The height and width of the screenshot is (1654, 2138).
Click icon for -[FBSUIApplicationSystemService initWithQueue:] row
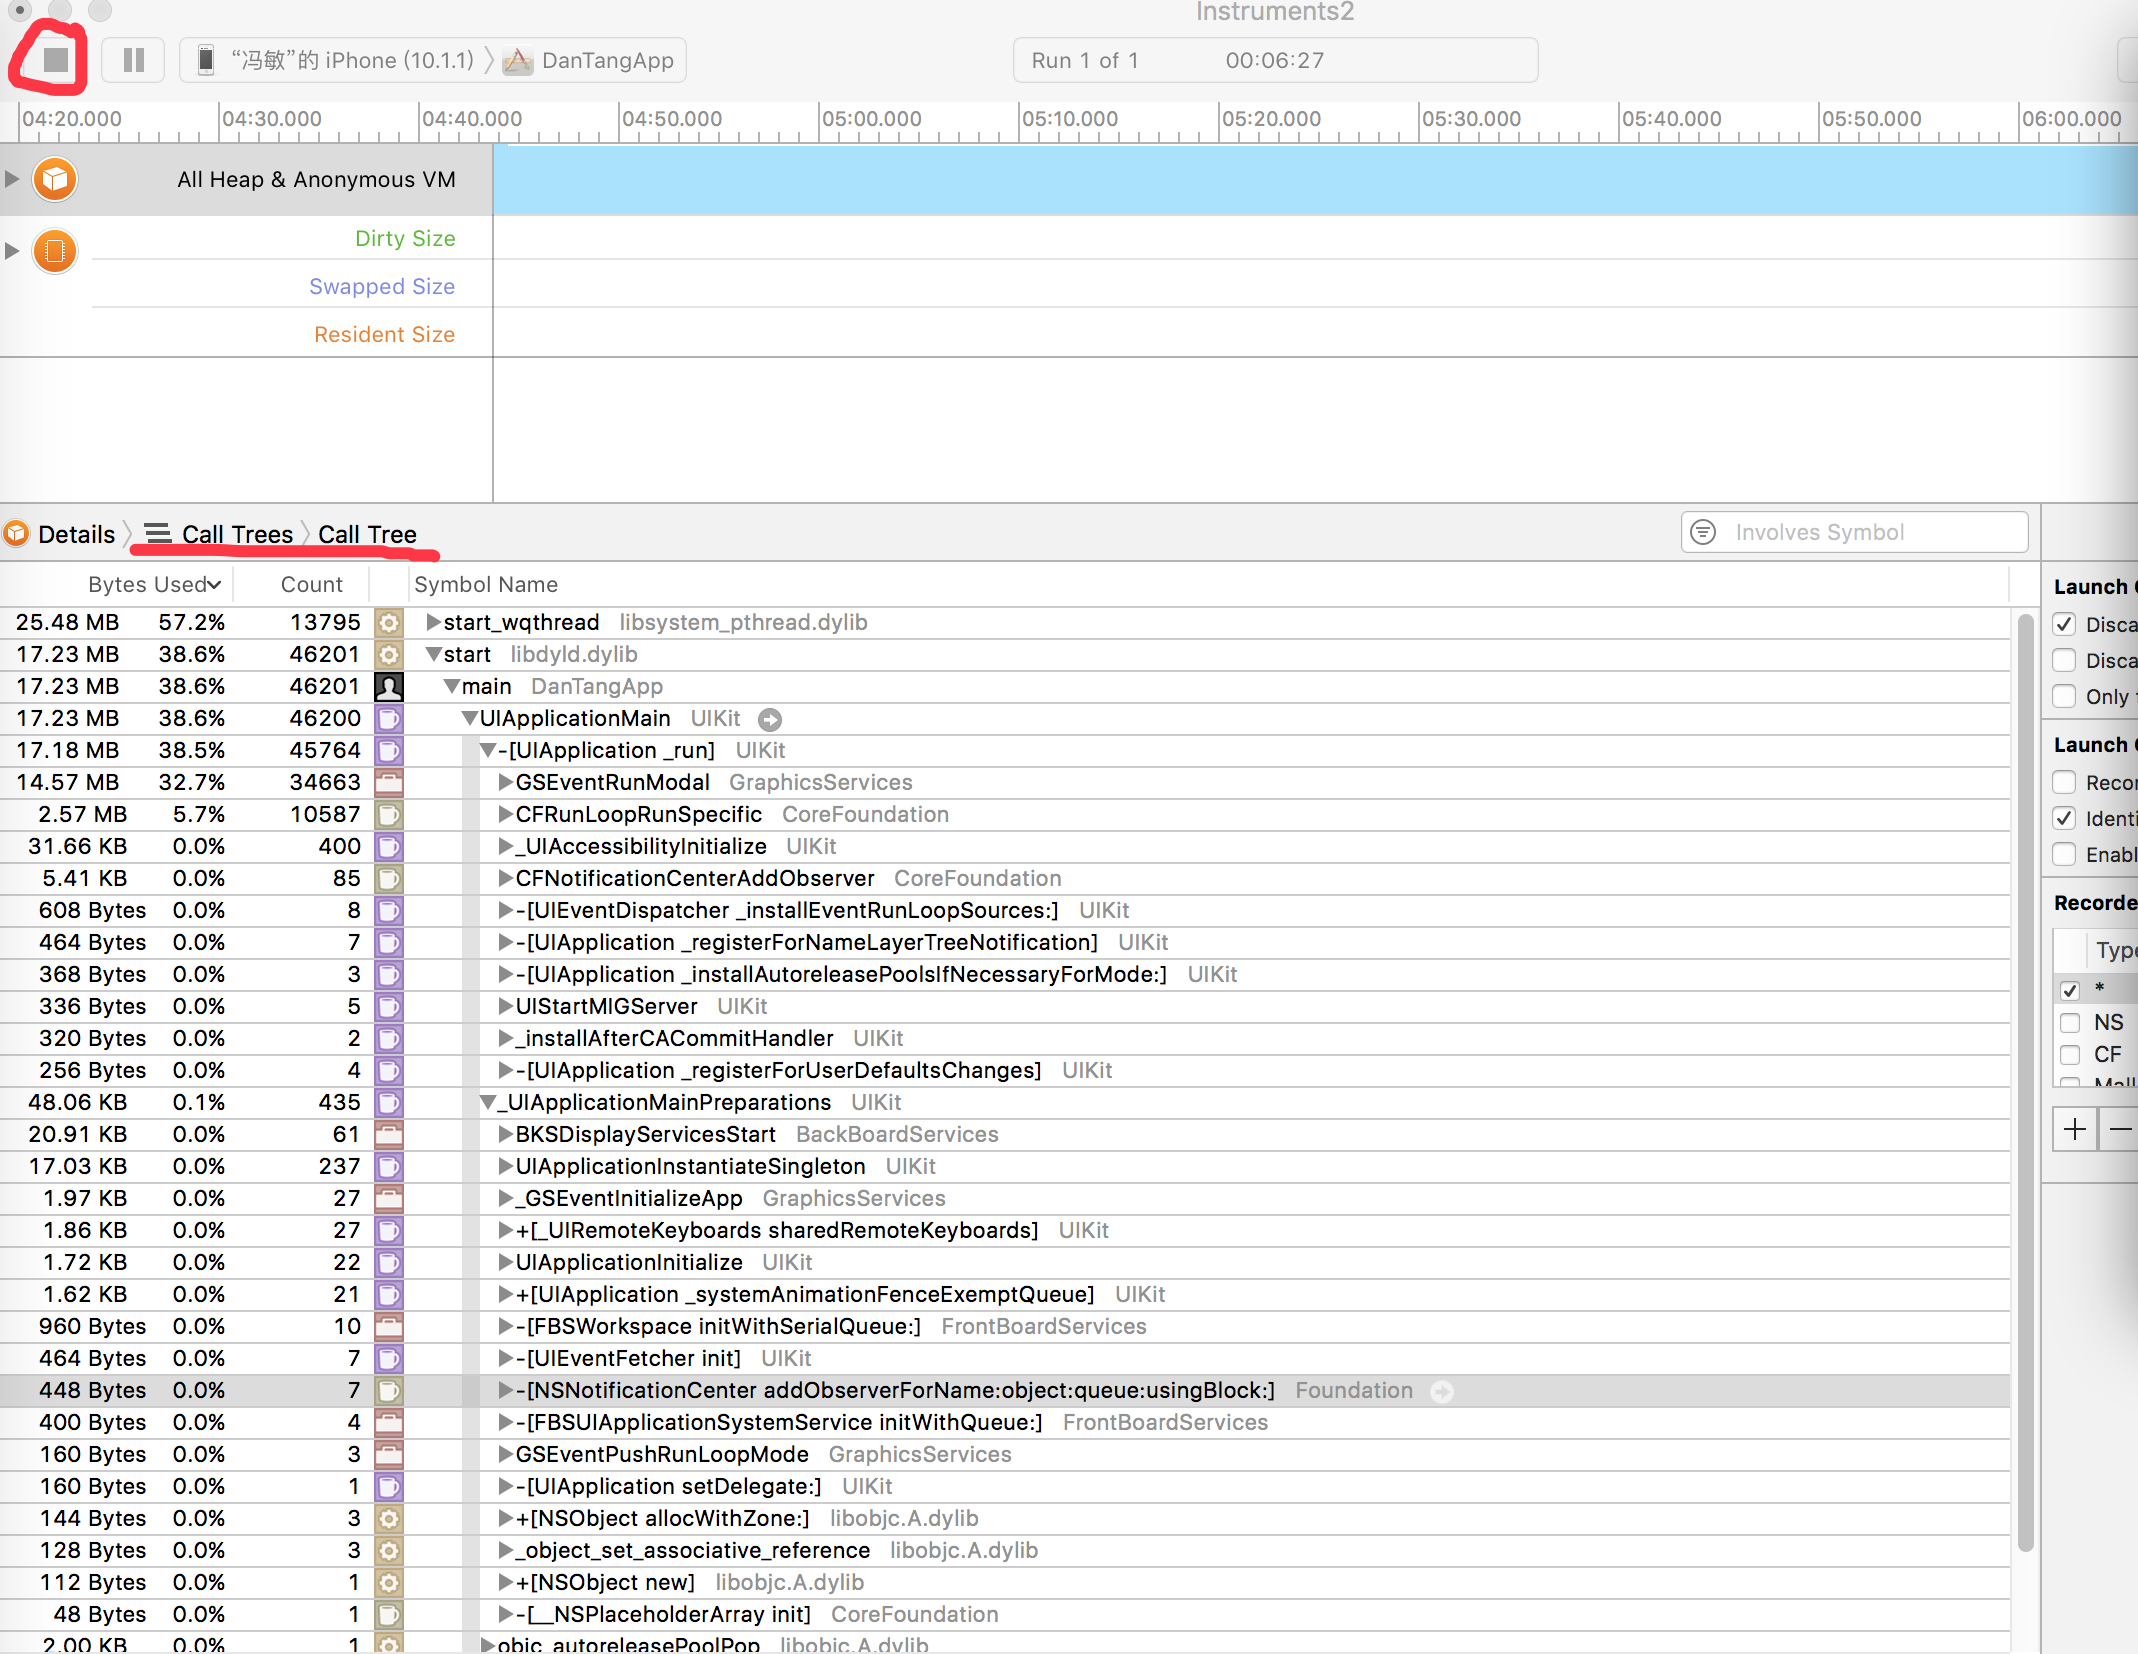pyautogui.click(x=389, y=1422)
